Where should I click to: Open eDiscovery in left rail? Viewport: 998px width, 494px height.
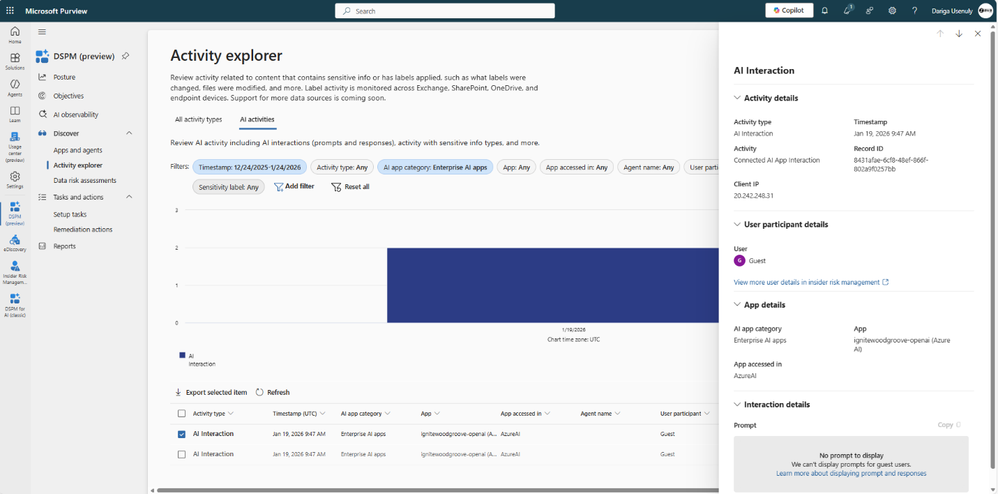[15, 243]
